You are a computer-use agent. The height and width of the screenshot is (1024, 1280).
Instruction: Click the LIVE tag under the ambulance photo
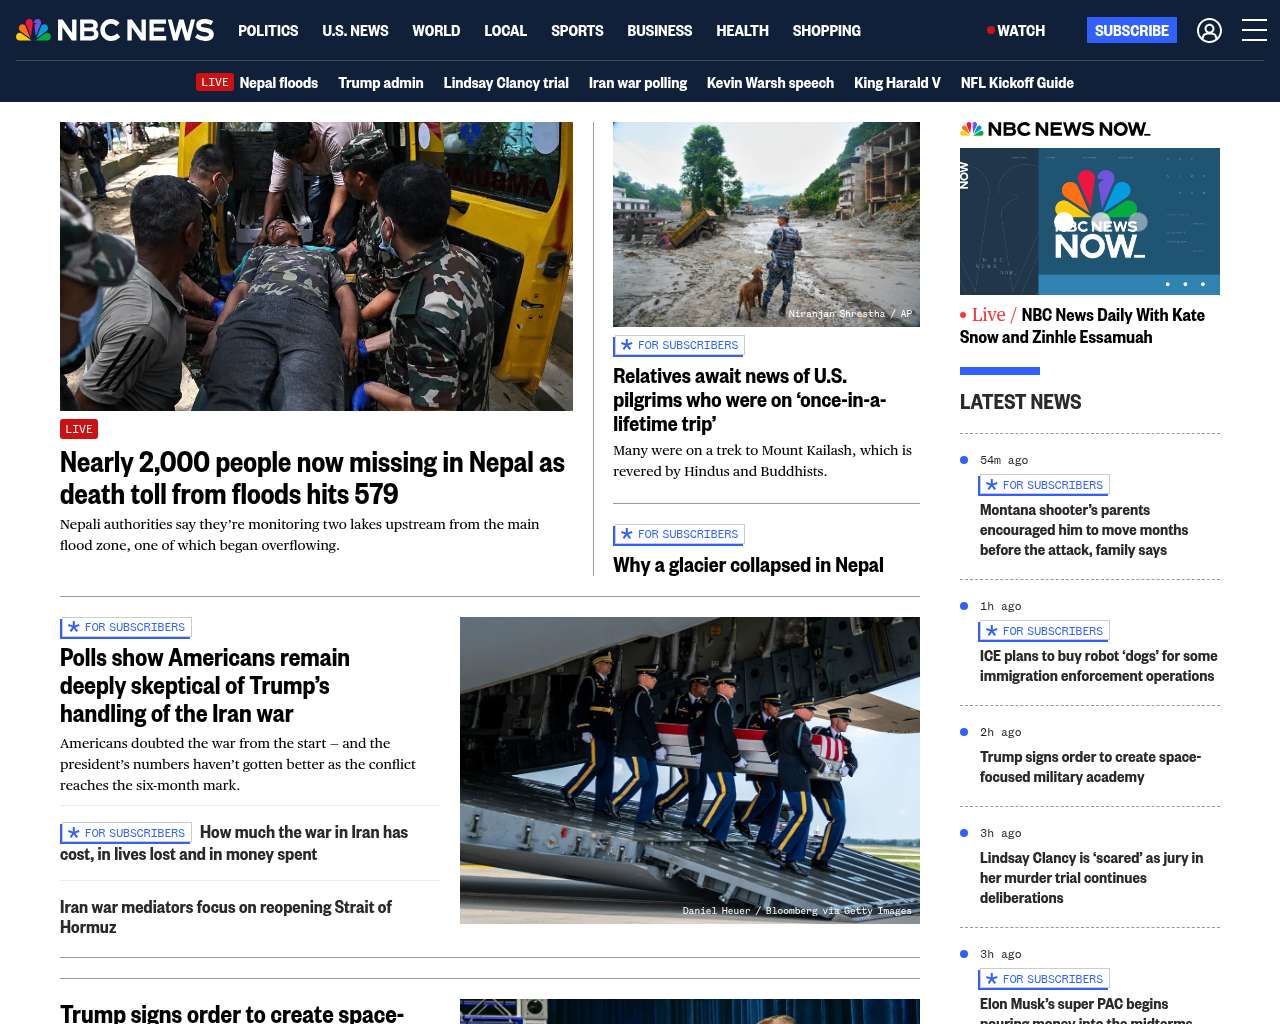coord(79,429)
